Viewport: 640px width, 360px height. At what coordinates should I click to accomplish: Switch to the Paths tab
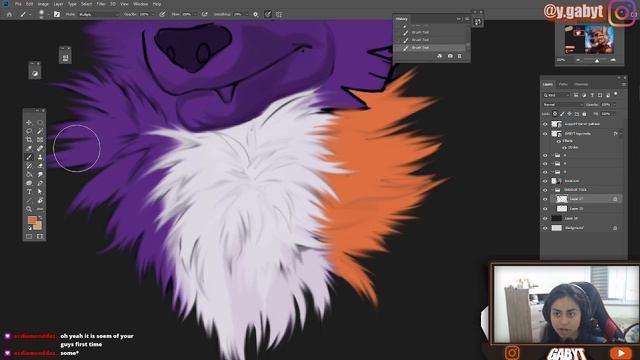(x=563, y=84)
